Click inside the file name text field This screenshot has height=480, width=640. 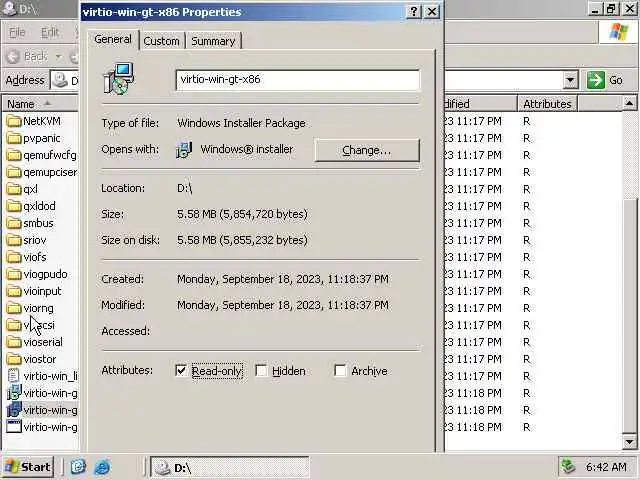pos(298,80)
